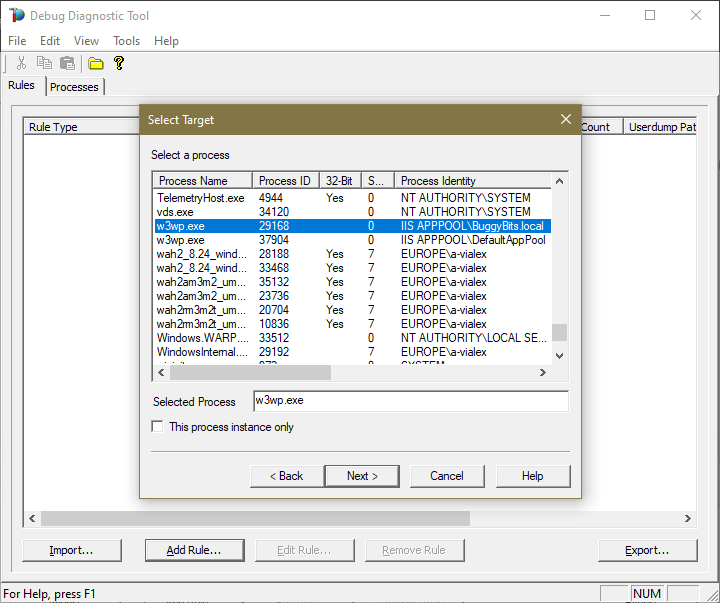Select wah2rm3m2t process with ID 20704
720x603 pixels.
(x=353, y=310)
